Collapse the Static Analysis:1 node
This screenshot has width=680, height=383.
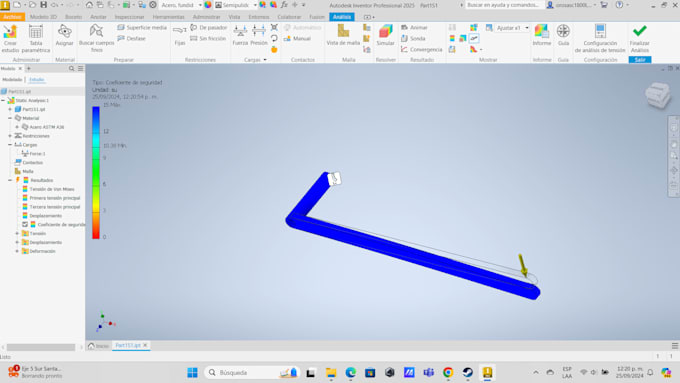tap(3, 100)
